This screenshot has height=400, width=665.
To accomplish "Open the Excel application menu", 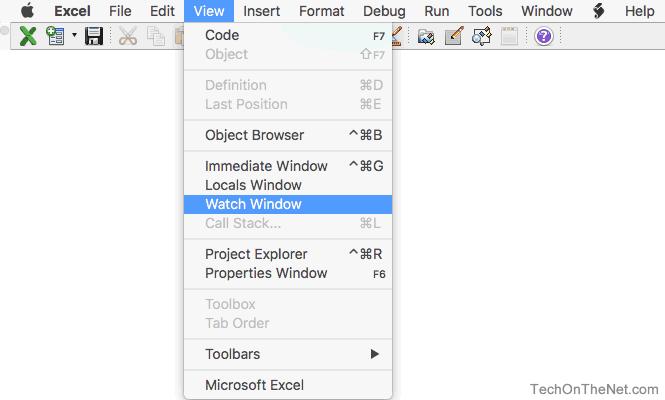I will (x=72, y=11).
